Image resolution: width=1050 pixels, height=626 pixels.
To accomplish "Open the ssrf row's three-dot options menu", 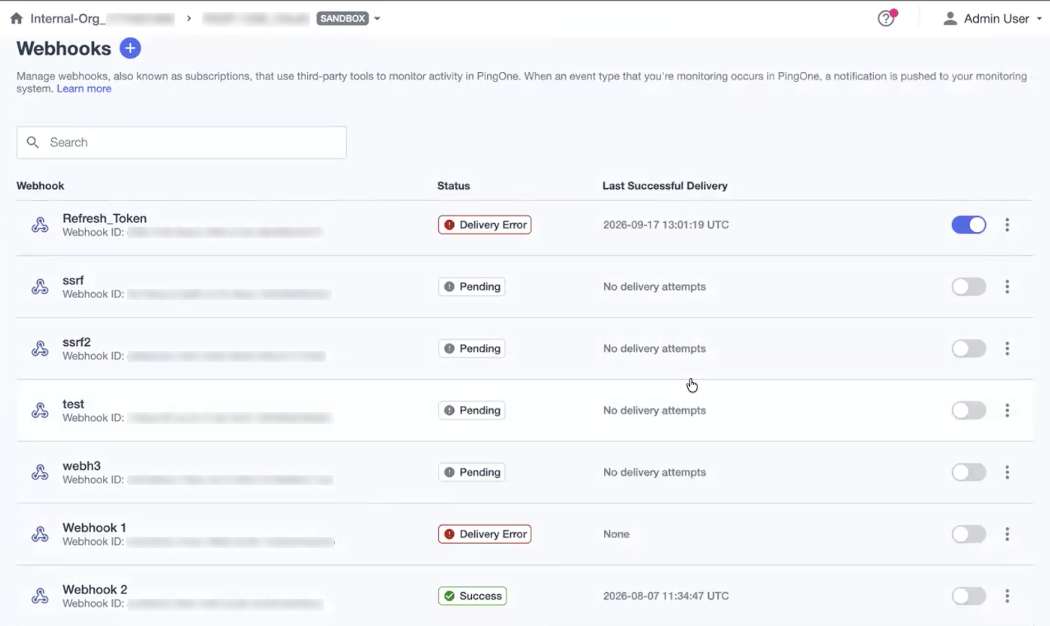I will (1006, 287).
